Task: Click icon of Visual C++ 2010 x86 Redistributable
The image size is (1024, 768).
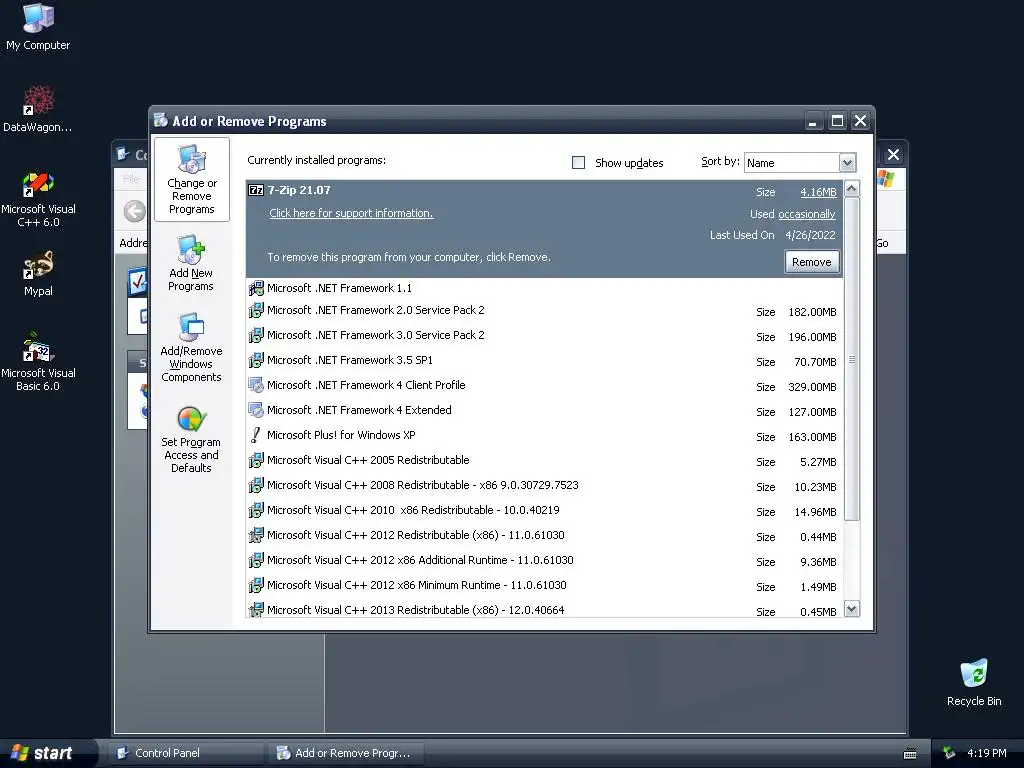Action: tap(256, 510)
